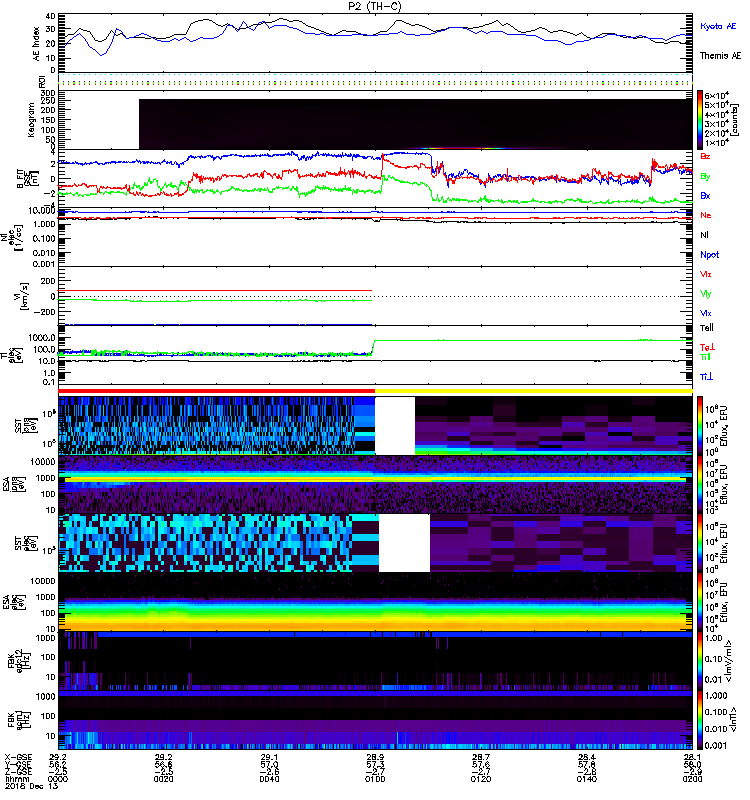
Task: Click the Keogram counts color bar
Action: pos(700,120)
